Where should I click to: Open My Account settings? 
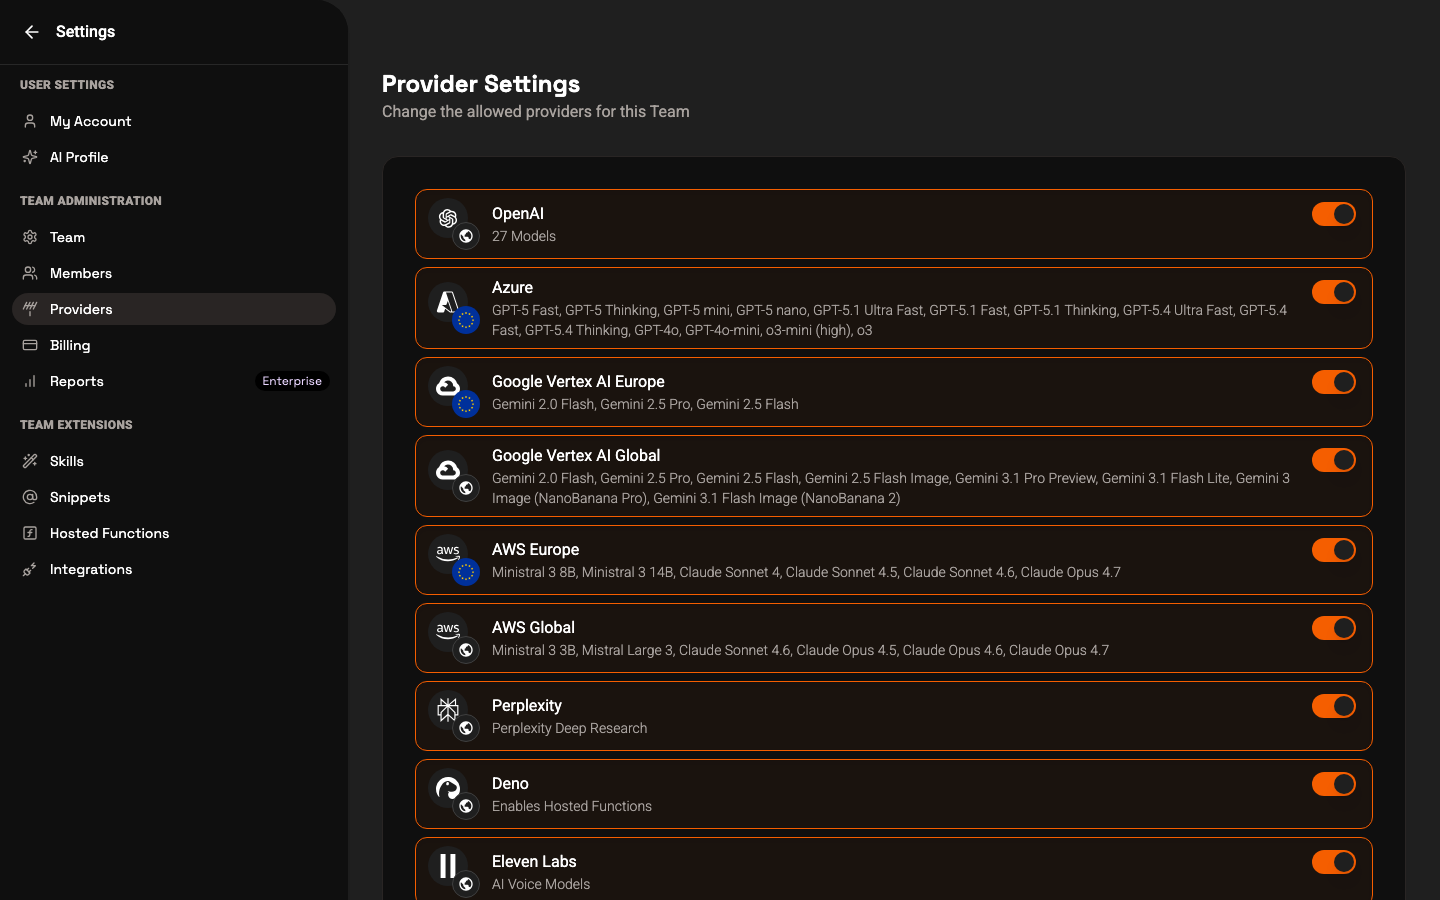pyautogui.click(x=174, y=121)
